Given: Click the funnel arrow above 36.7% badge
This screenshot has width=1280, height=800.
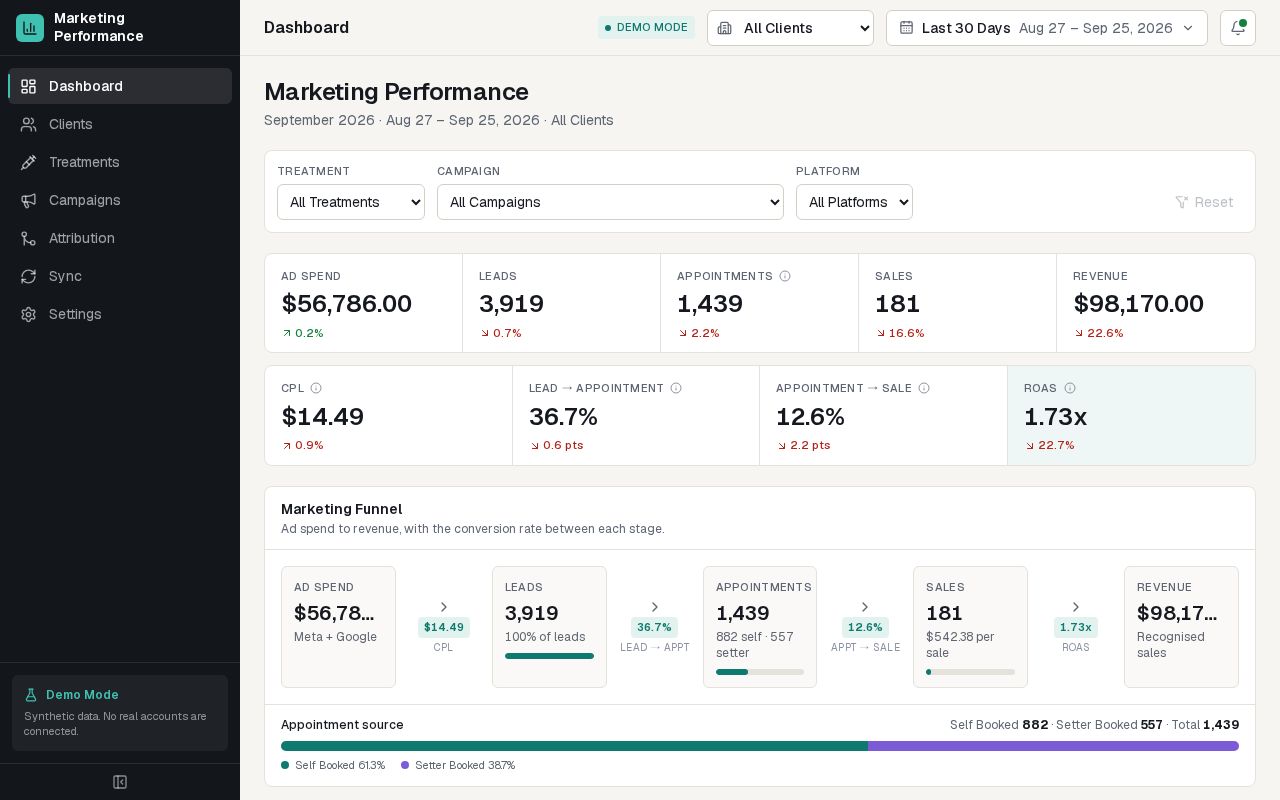Looking at the screenshot, I should coord(655,607).
